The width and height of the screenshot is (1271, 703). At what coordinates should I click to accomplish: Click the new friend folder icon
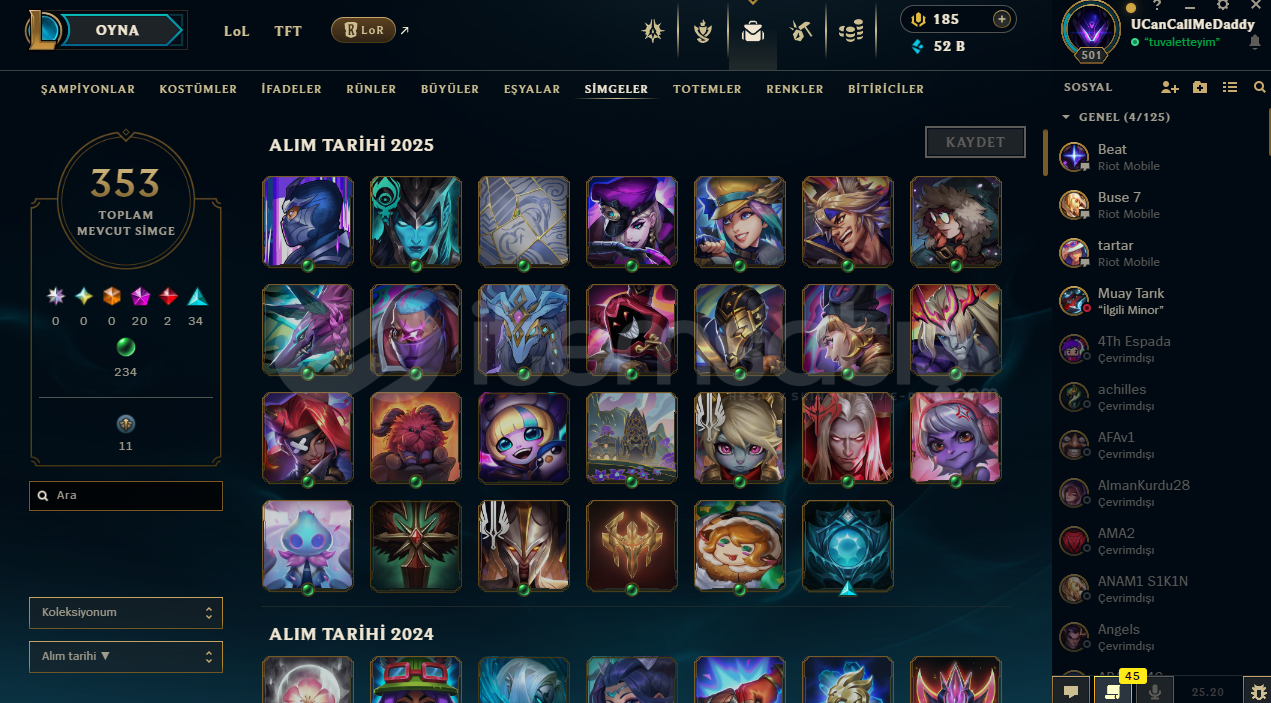pos(1200,88)
